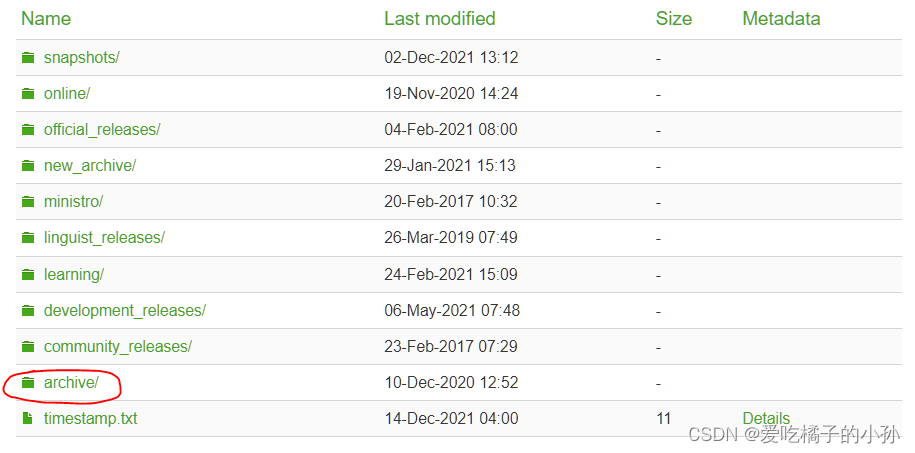The image size is (915, 453).
Task: Click the folder icon next to online/
Action: click(x=28, y=93)
